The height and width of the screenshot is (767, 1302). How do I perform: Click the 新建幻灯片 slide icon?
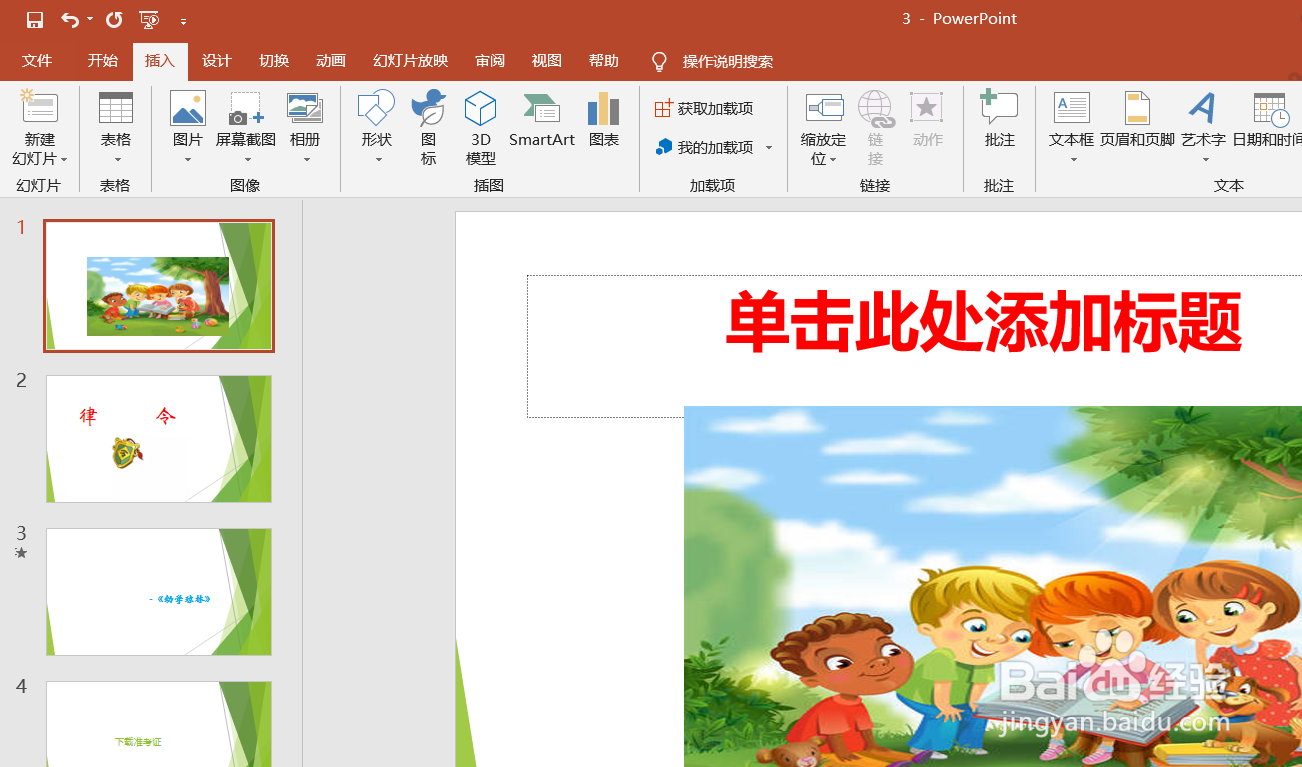point(39,107)
